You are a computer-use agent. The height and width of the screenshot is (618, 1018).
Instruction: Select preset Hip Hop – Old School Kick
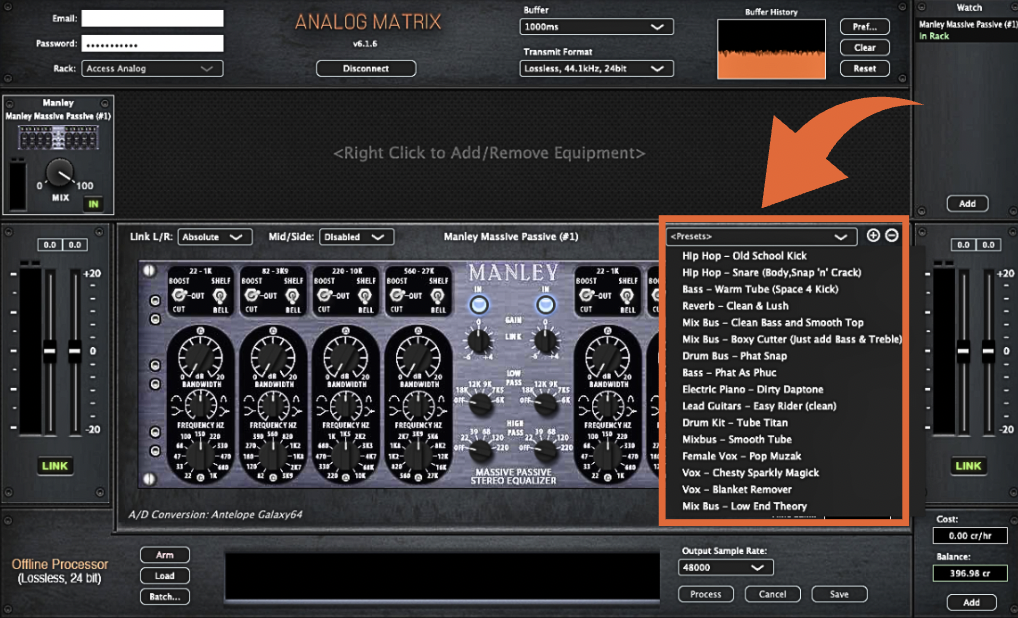click(x=744, y=256)
